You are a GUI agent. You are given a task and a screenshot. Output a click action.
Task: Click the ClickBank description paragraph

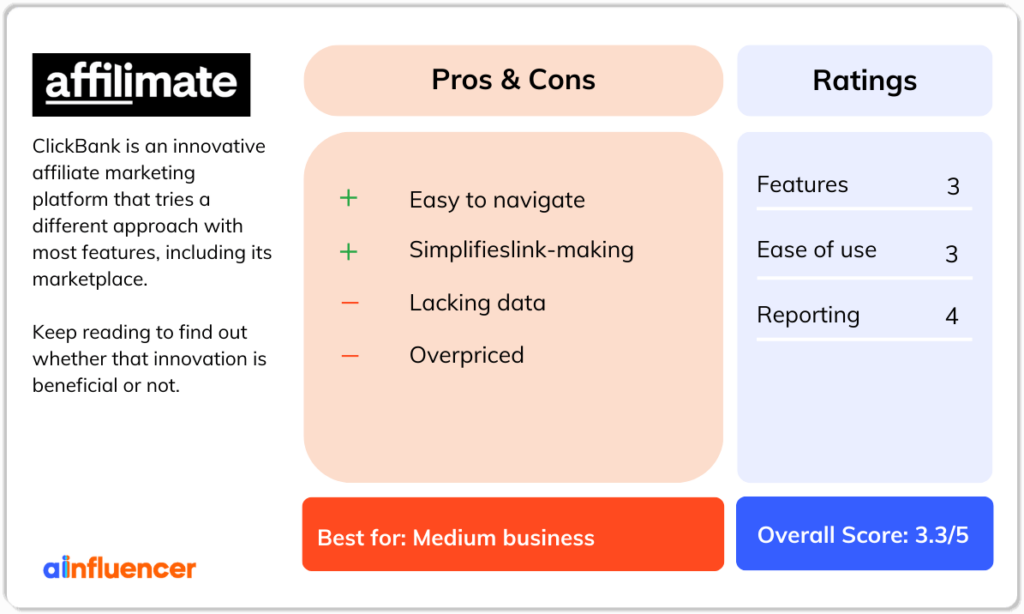coord(152,212)
